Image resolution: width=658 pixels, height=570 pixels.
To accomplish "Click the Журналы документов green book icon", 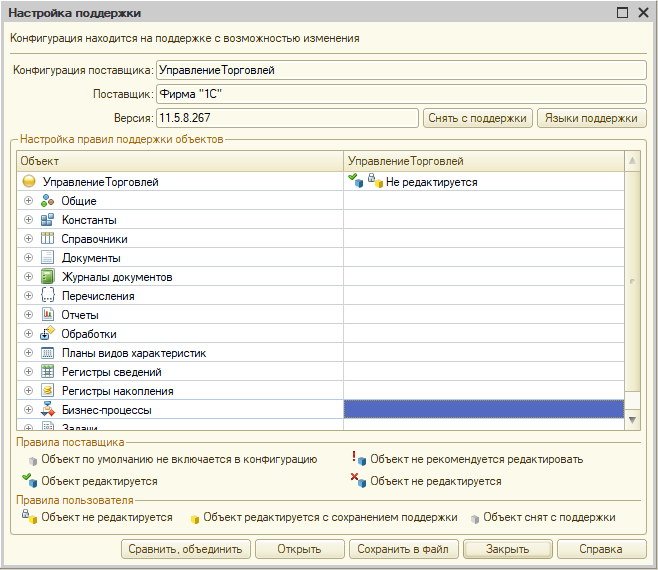I will [x=47, y=277].
